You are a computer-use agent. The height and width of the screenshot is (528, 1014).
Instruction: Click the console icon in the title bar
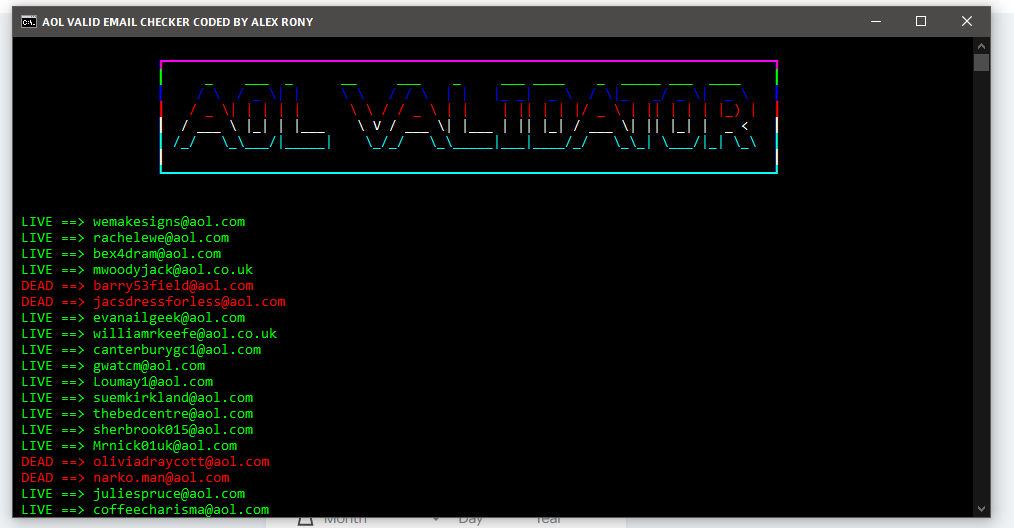(29, 22)
